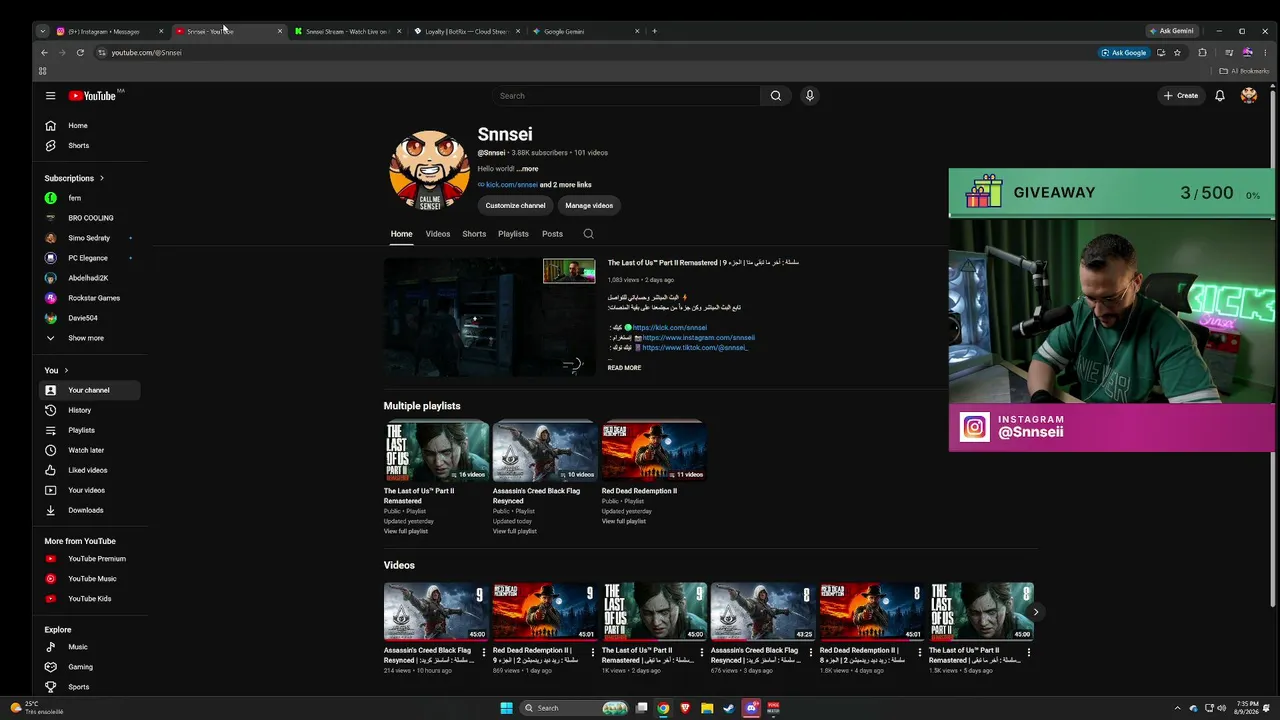This screenshot has width=1280, height=720.
Task: Open The Last of Us Part II playlist thumbnail
Action: (x=437, y=452)
